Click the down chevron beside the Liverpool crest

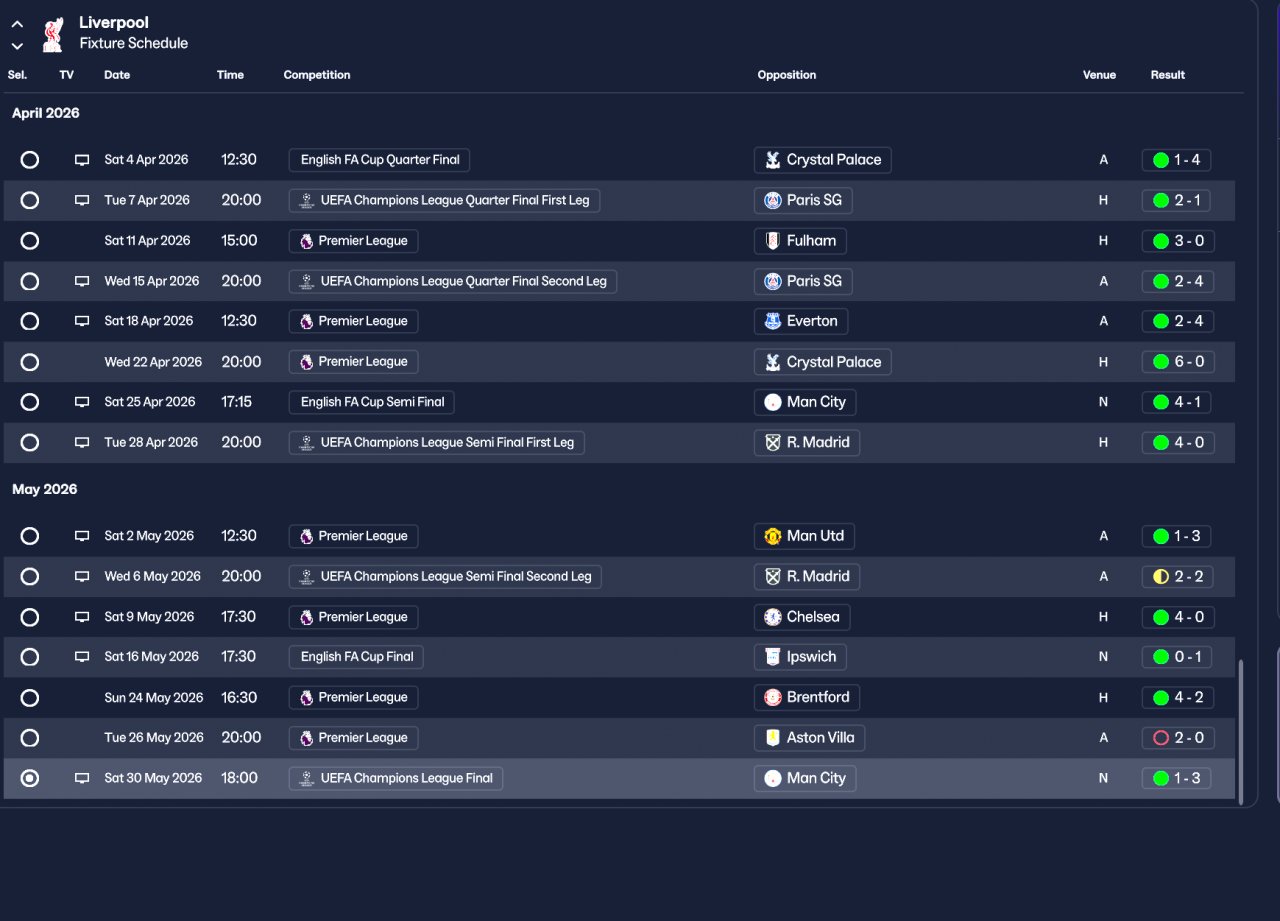point(17,45)
